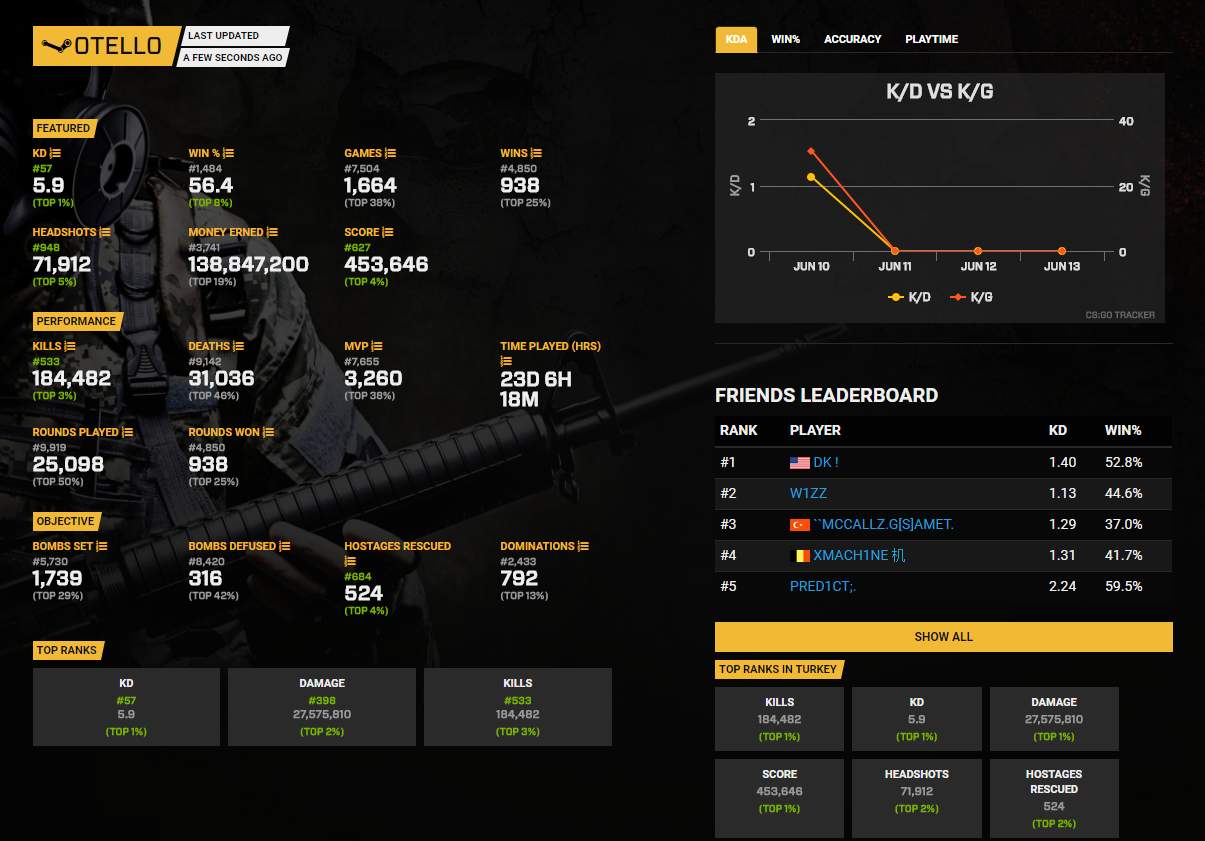
Task: Switch to the WIN% chart tab
Action: click(x=785, y=39)
